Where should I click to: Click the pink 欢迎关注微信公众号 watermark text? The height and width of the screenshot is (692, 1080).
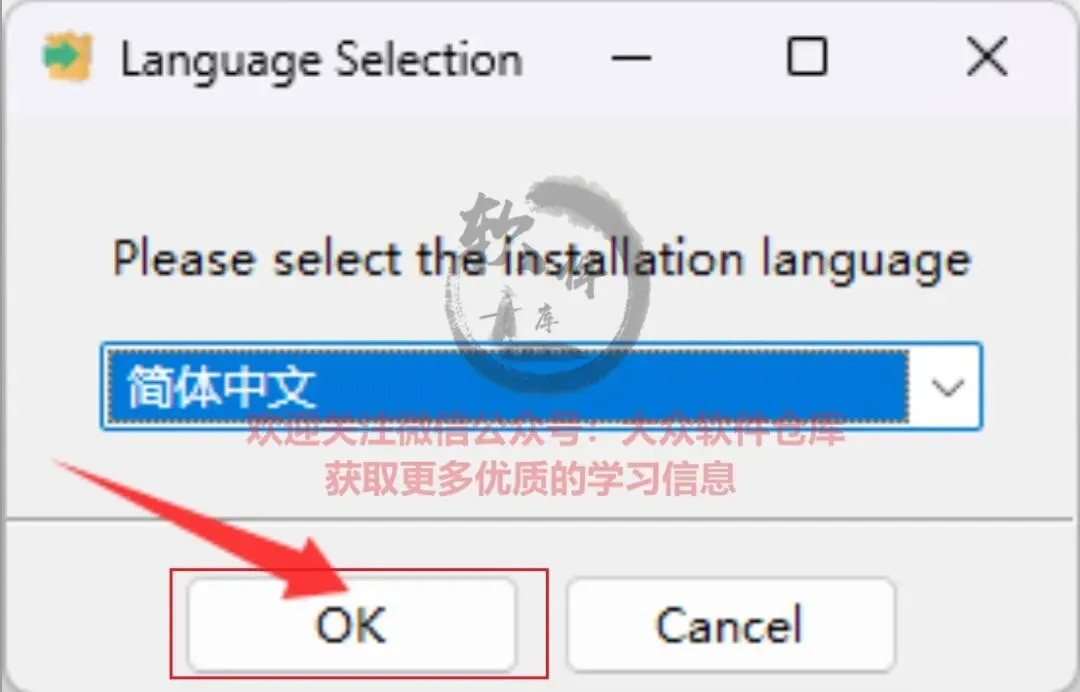point(546,431)
